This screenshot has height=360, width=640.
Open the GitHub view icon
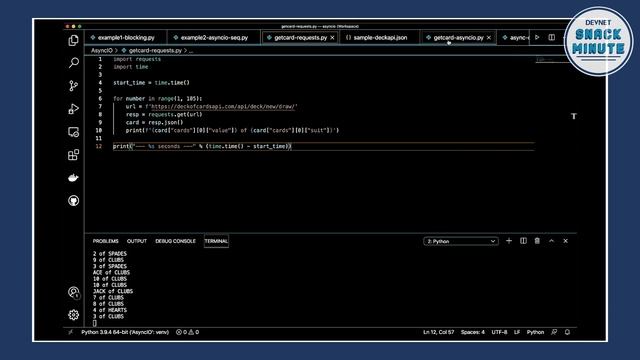pos(73,200)
